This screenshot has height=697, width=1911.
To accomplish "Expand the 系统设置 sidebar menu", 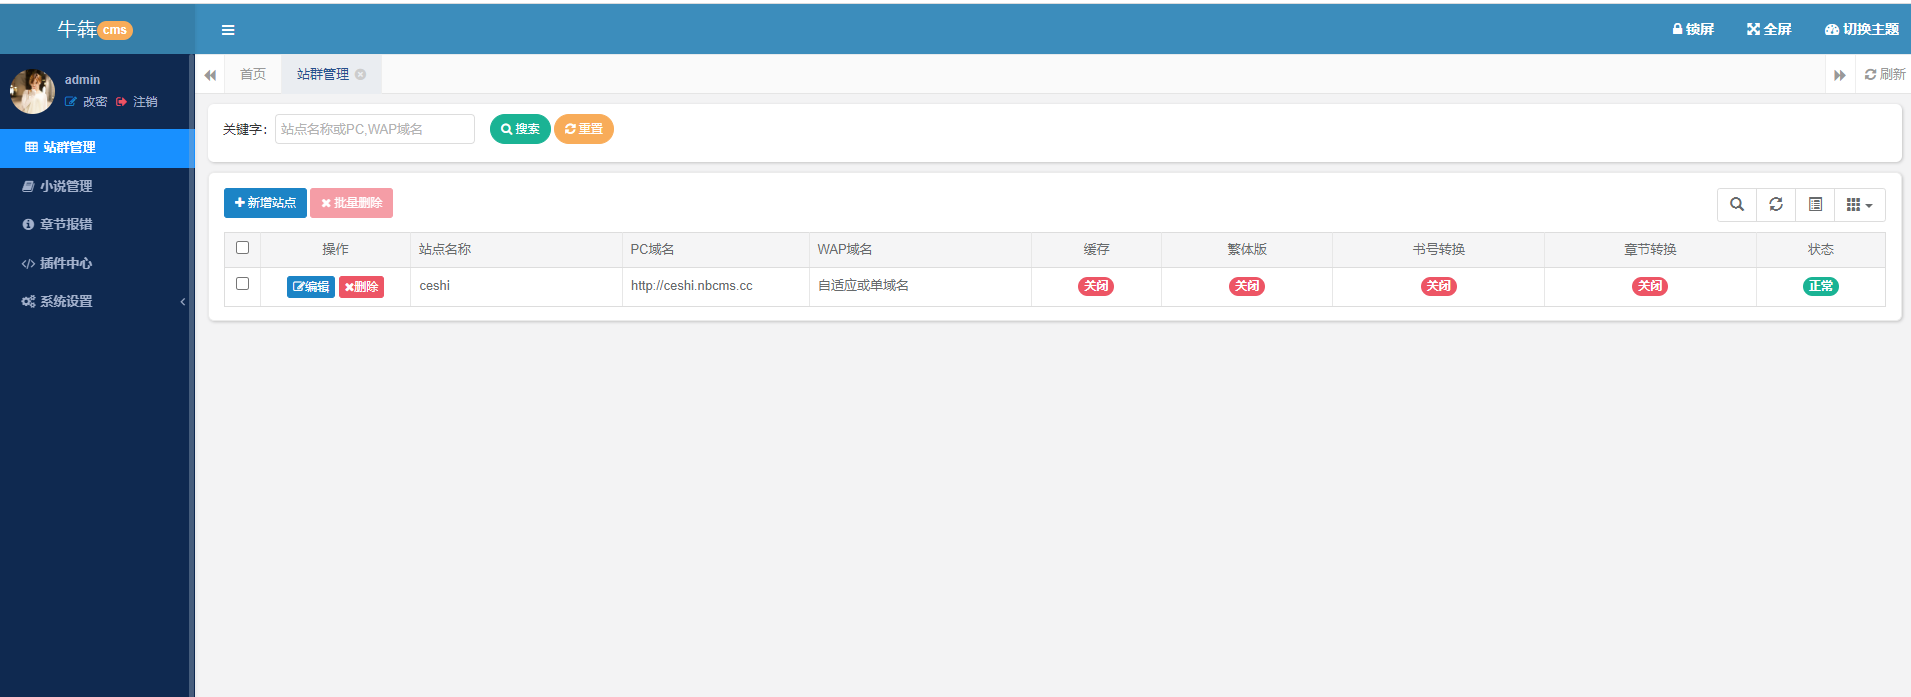I will (66, 301).
